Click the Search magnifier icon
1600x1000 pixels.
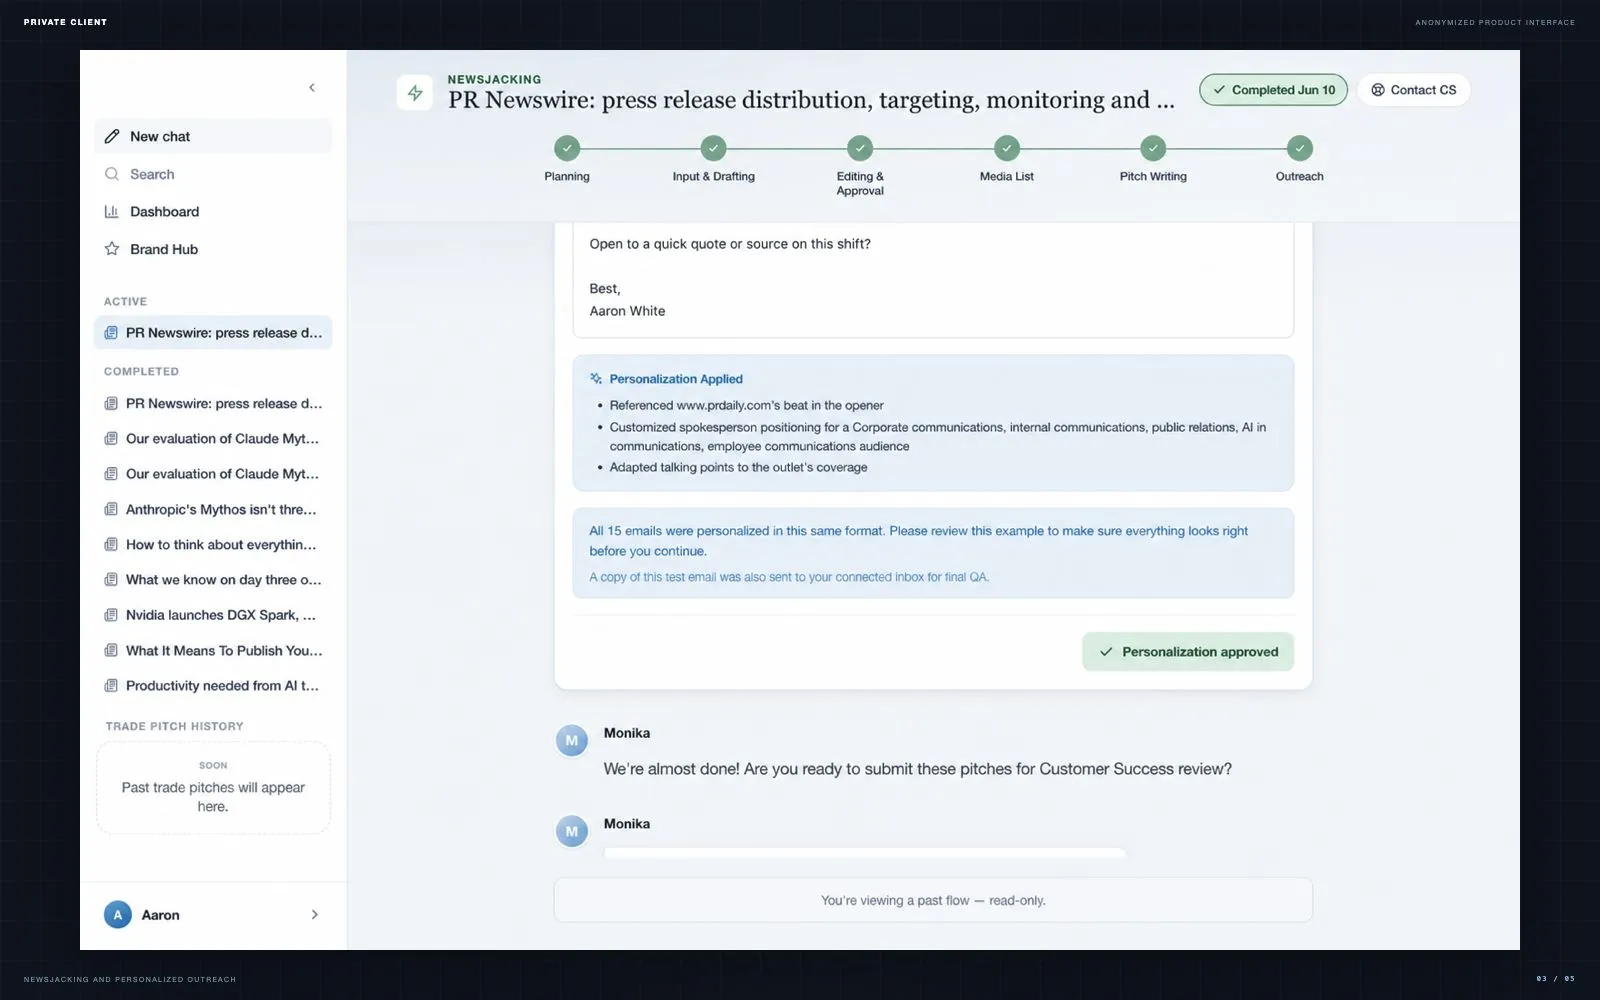(x=112, y=174)
